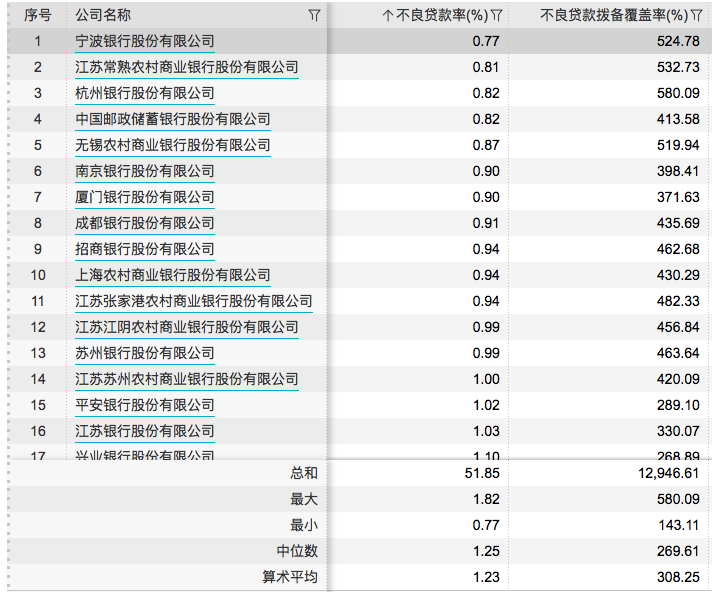
Task: Select median NPL ratio 1.25
Action: (x=486, y=551)
